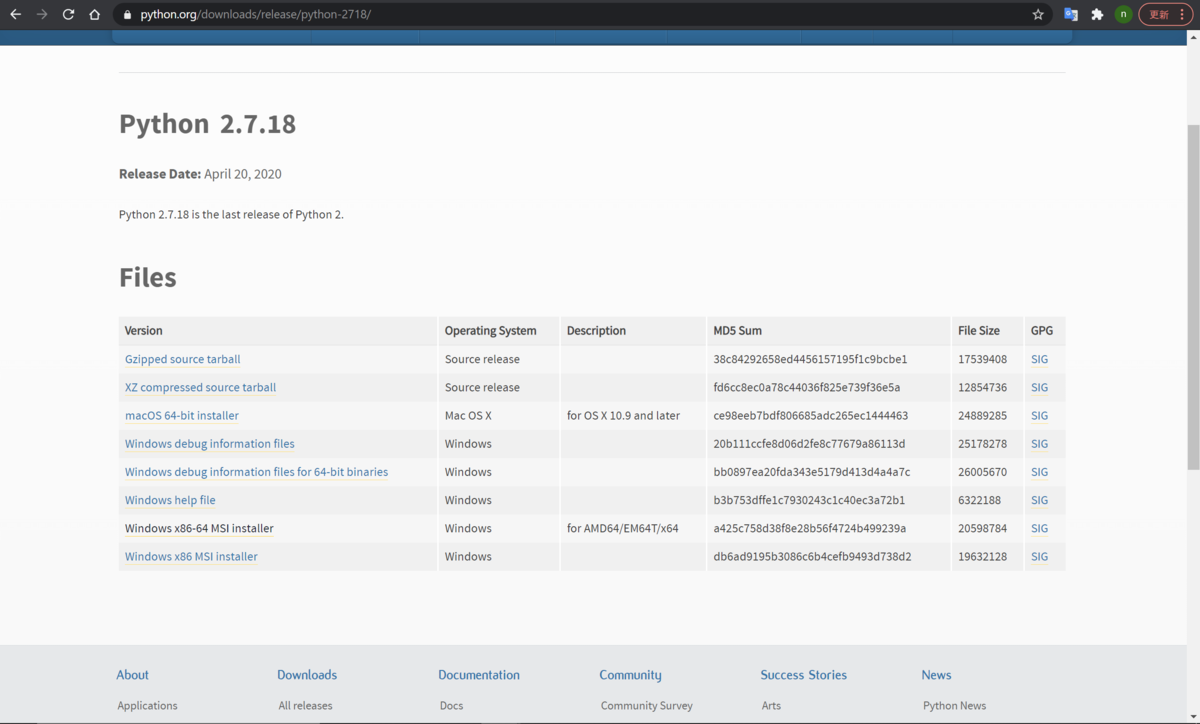Image resolution: width=1200 pixels, height=724 pixels.
Task: Open the Docs footer link
Action: (451, 705)
